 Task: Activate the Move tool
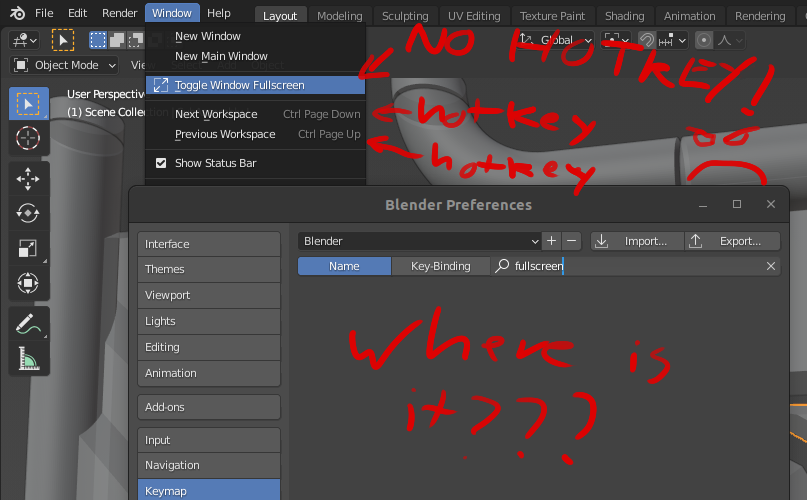click(28, 179)
